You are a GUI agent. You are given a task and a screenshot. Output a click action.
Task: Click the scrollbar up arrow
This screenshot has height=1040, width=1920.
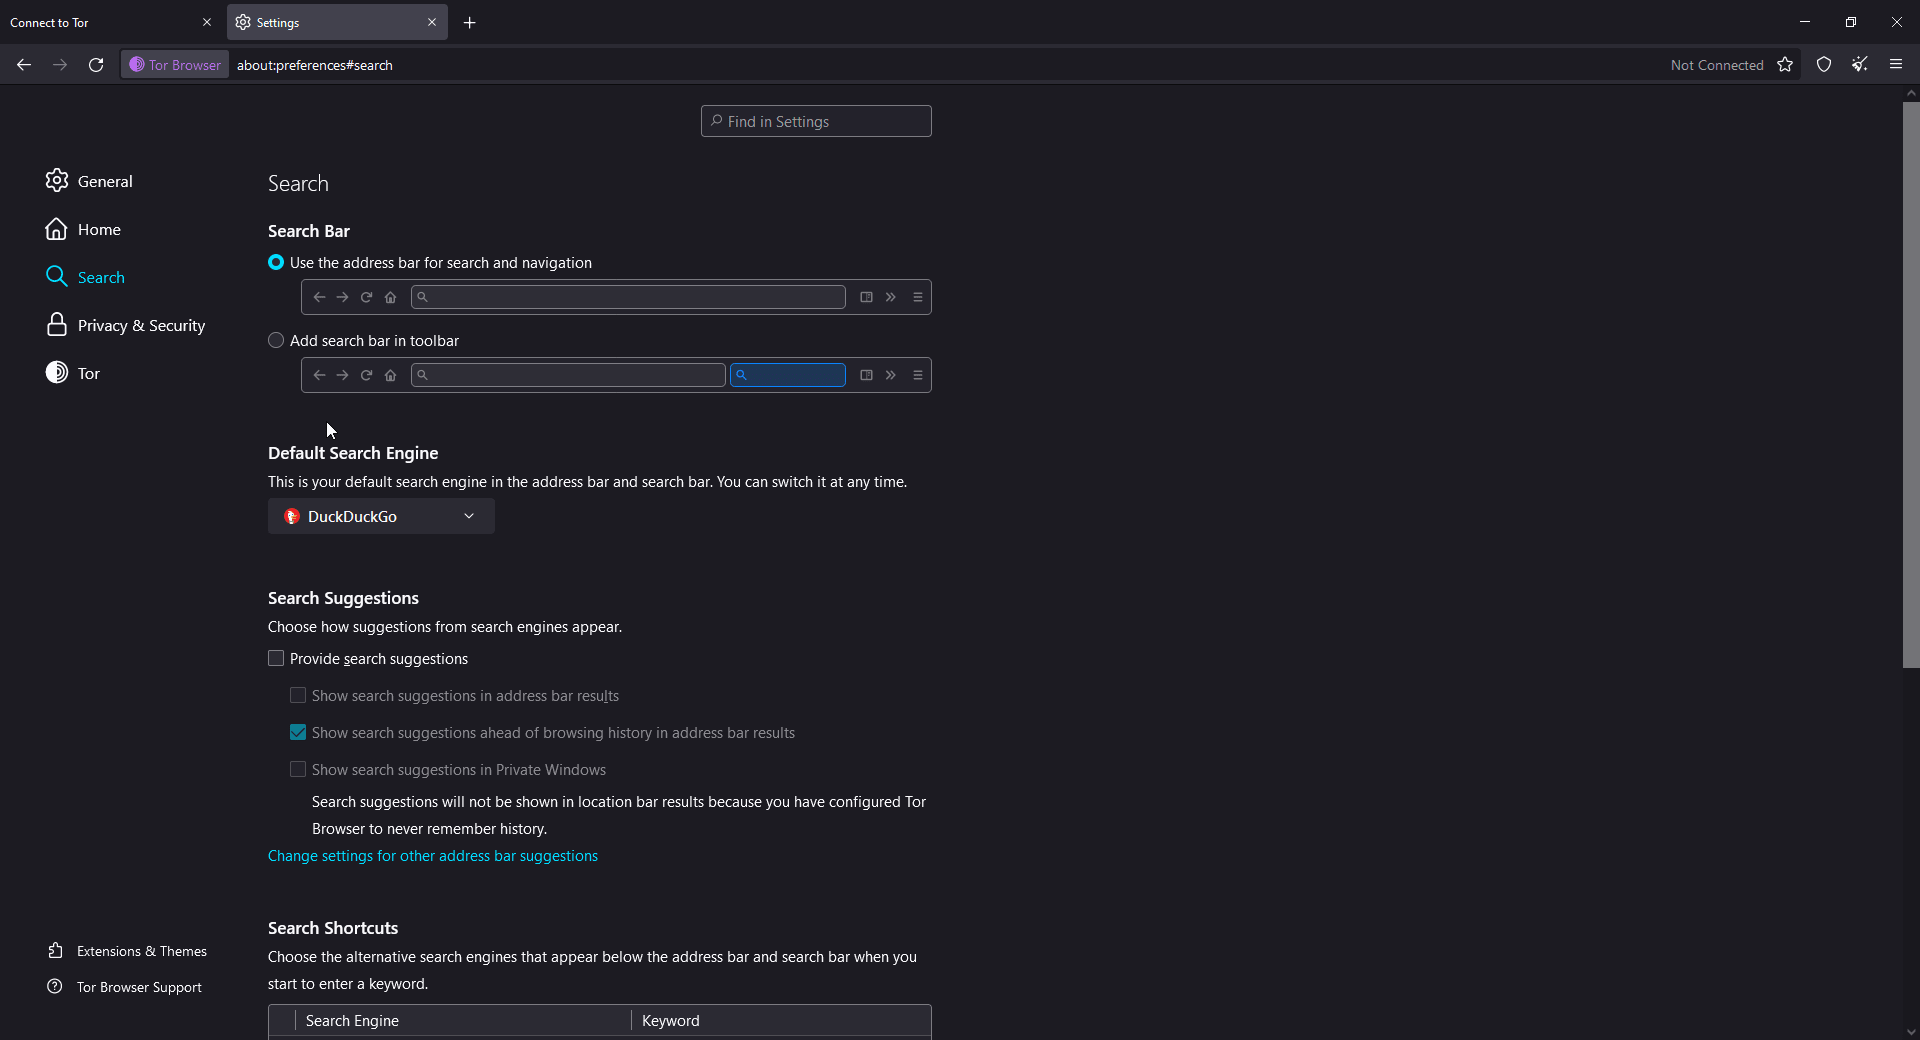point(1911,93)
